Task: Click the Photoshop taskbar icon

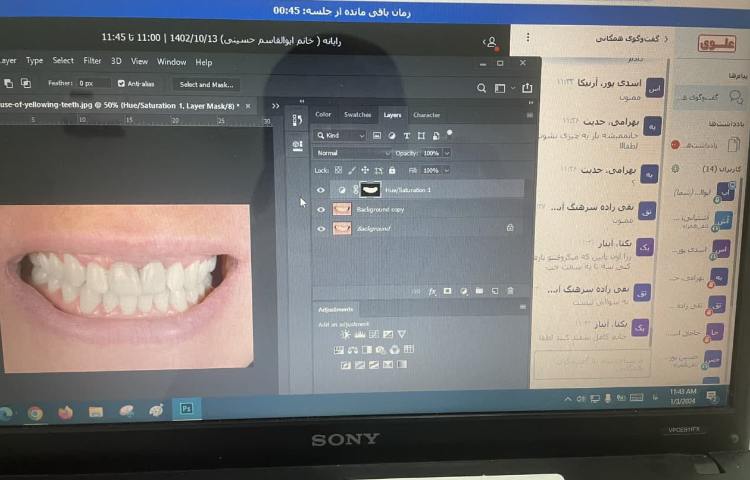Action: (187, 409)
